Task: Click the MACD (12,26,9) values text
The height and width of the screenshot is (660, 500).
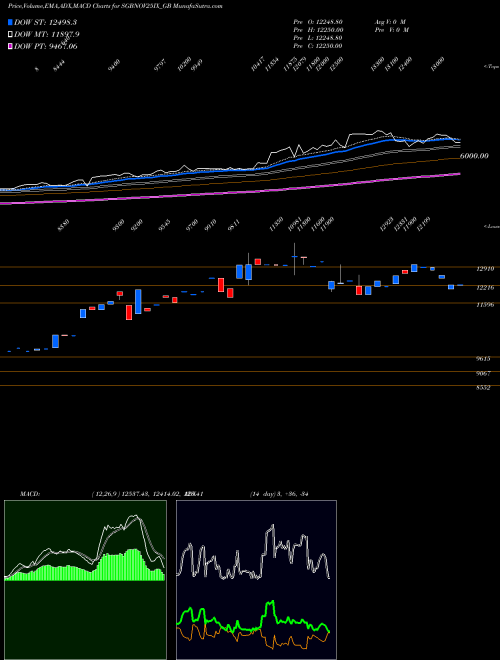Action: tap(147, 494)
